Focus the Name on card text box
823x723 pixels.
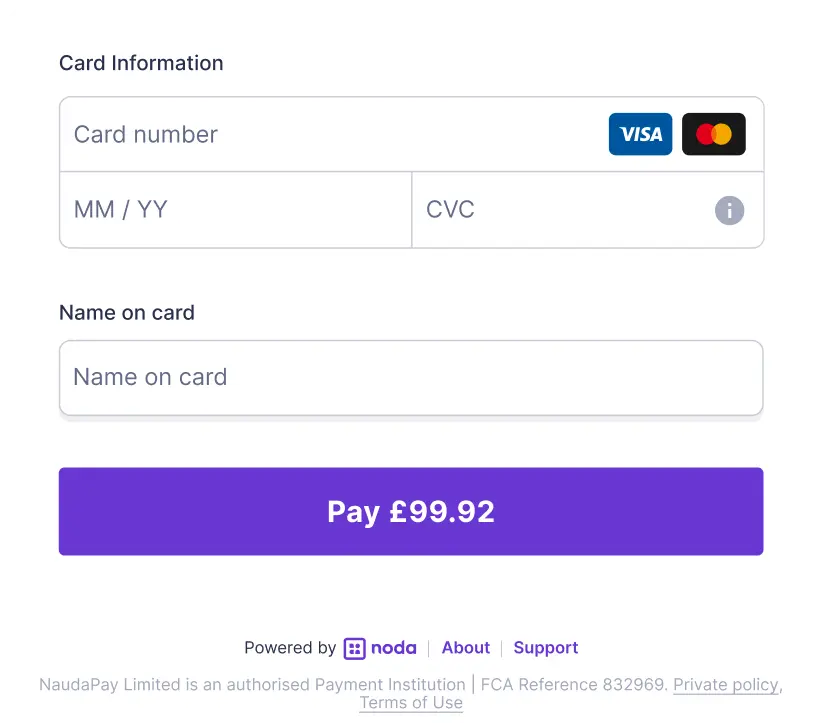tap(410, 378)
